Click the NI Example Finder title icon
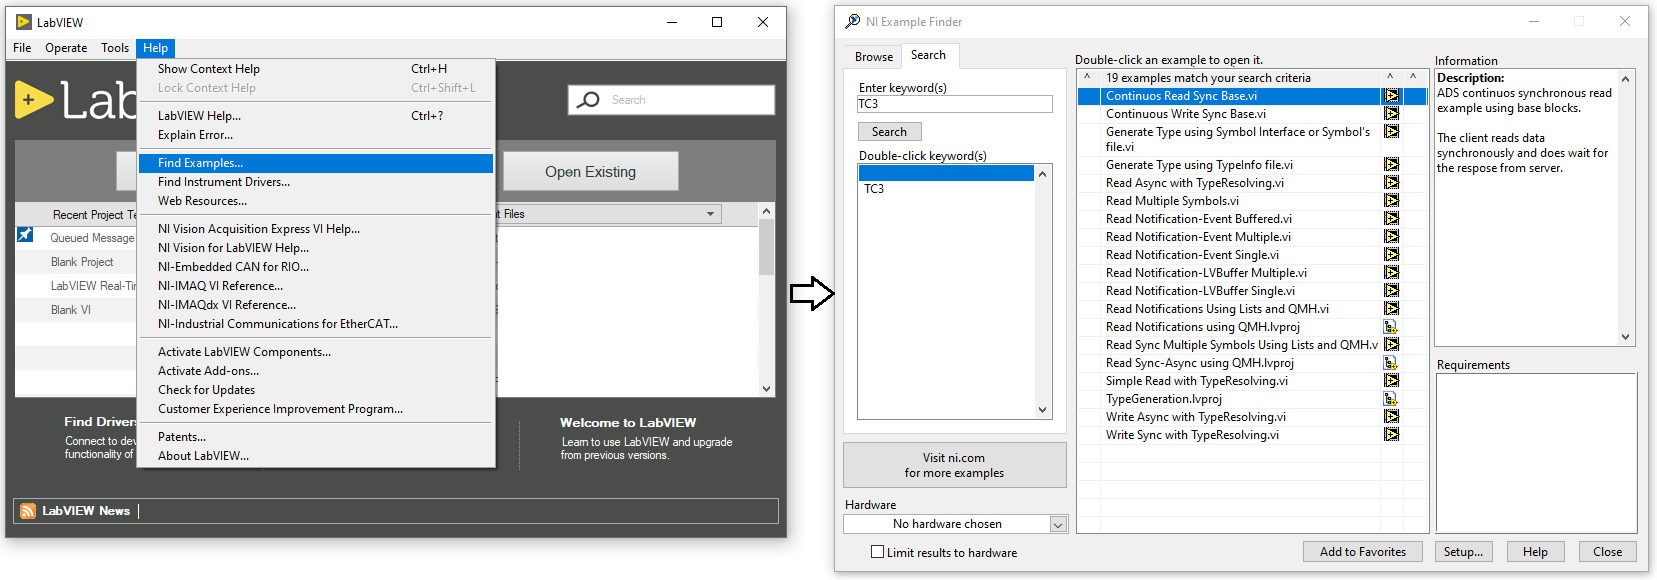This screenshot has width=1657, height=580. (x=852, y=21)
